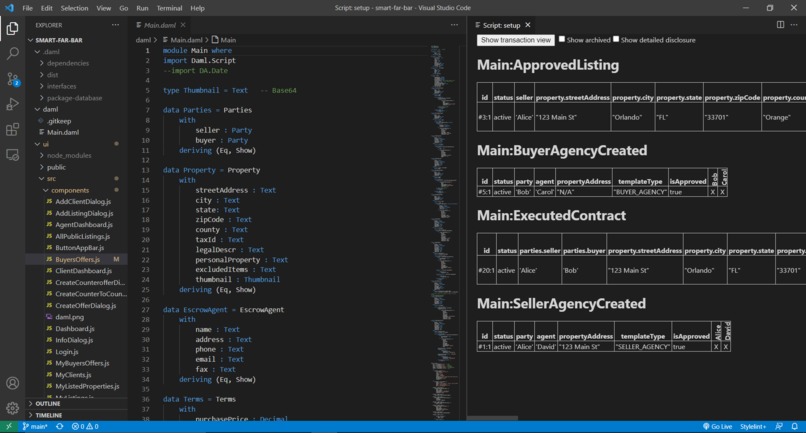
Task: Toggle Show archived checkbox
Action: (x=562, y=39)
